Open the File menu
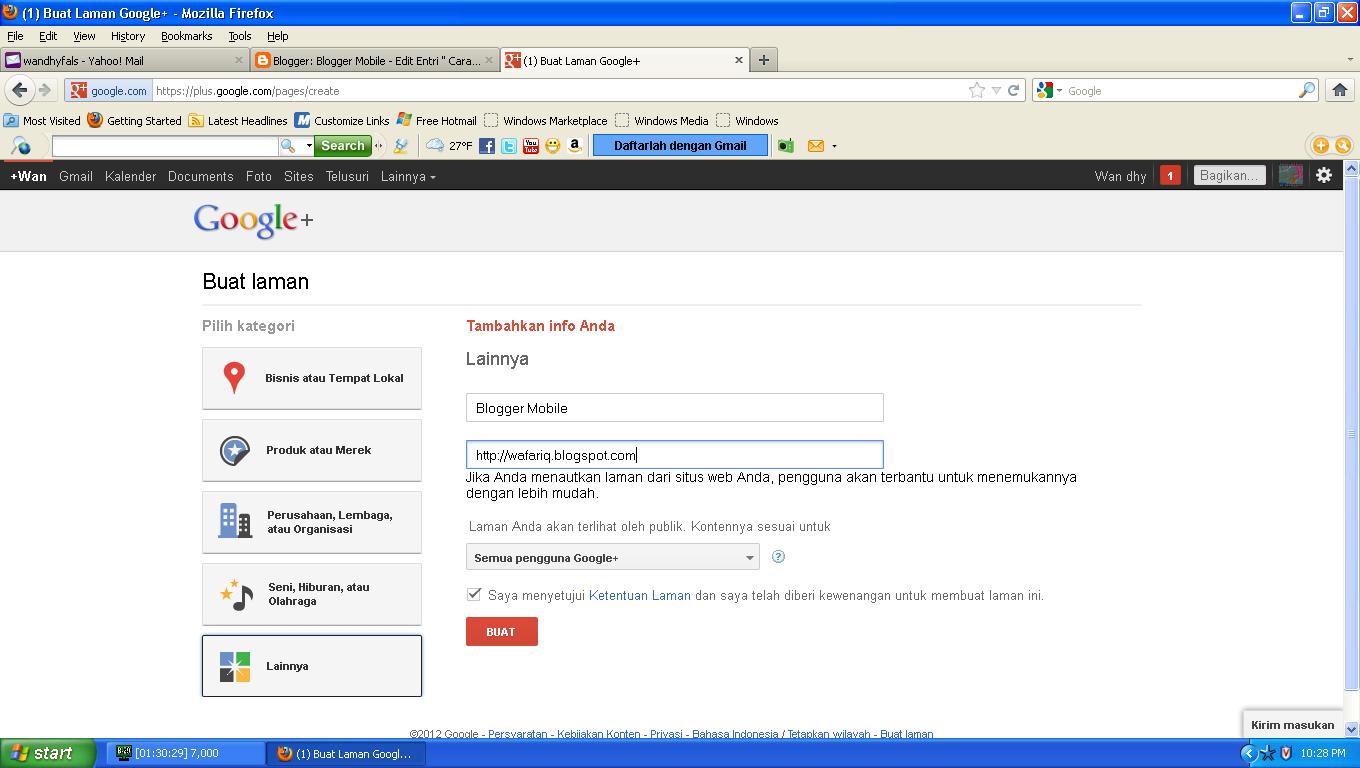The image size is (1360, 768). (15, 36)
